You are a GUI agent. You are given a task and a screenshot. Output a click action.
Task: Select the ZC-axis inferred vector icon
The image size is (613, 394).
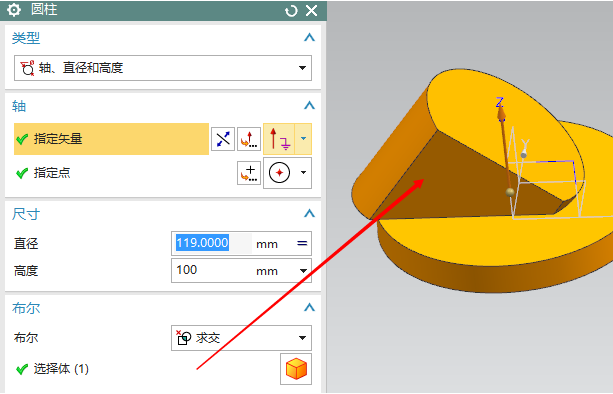click(x=279, y=139)
